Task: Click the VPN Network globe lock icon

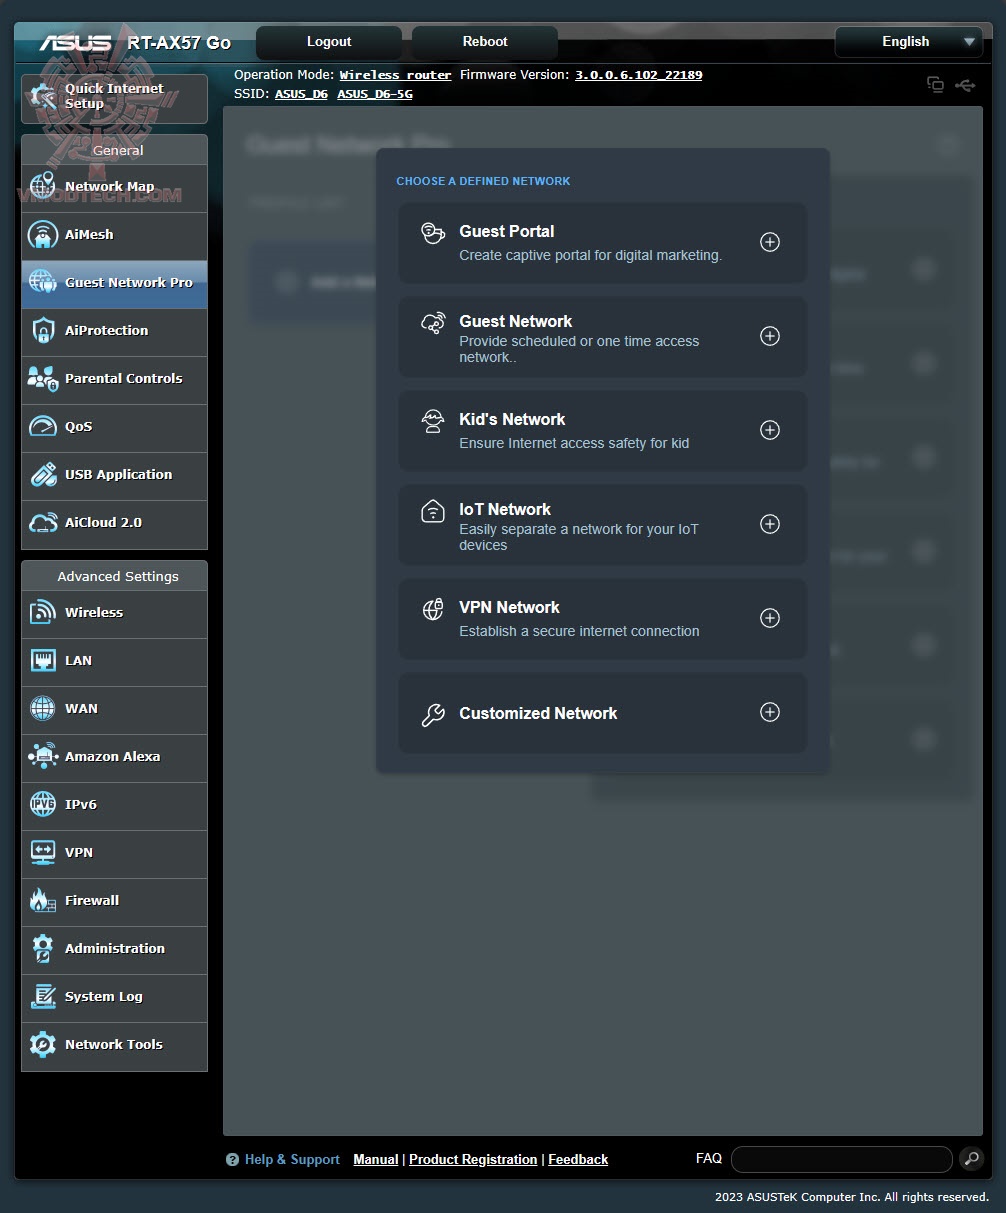Action: click(433, 609)
